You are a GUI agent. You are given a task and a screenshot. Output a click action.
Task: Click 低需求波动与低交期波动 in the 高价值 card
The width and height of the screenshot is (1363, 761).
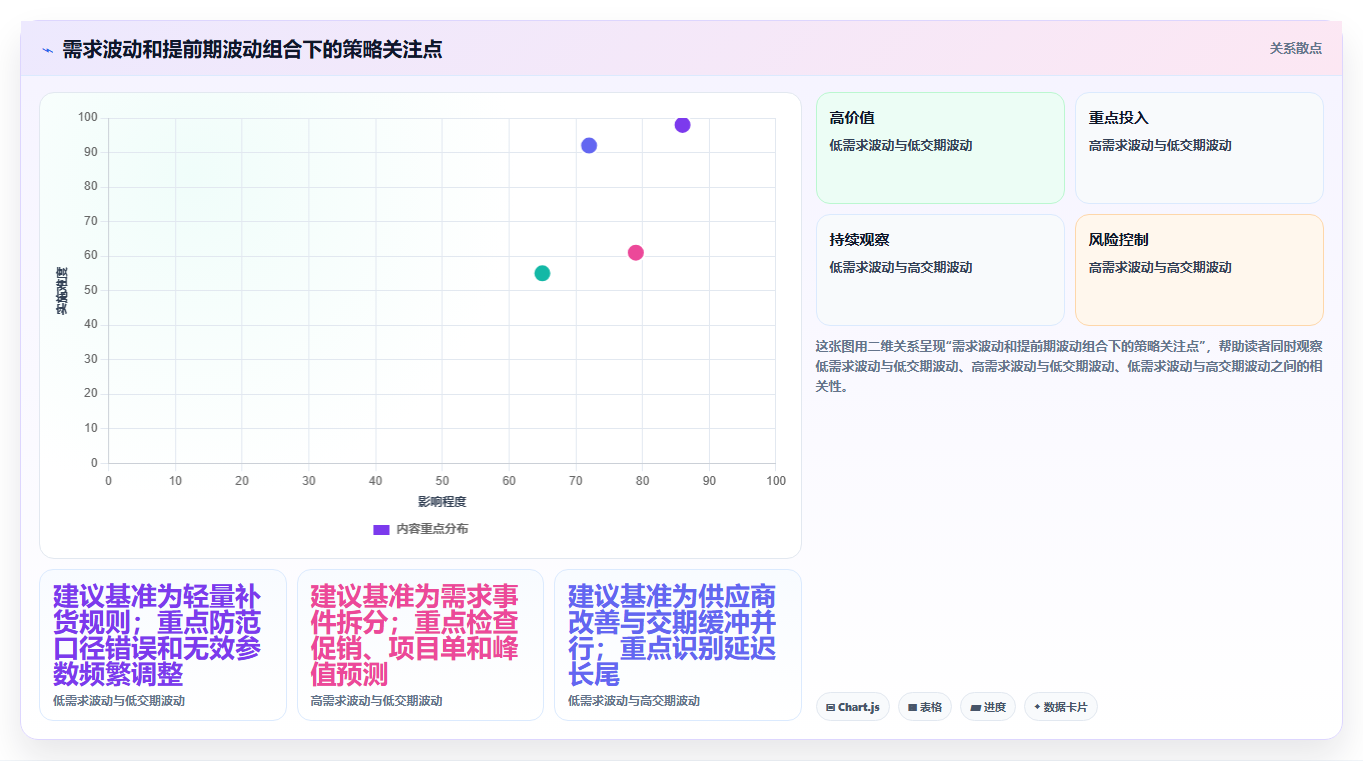pos(901,146)
